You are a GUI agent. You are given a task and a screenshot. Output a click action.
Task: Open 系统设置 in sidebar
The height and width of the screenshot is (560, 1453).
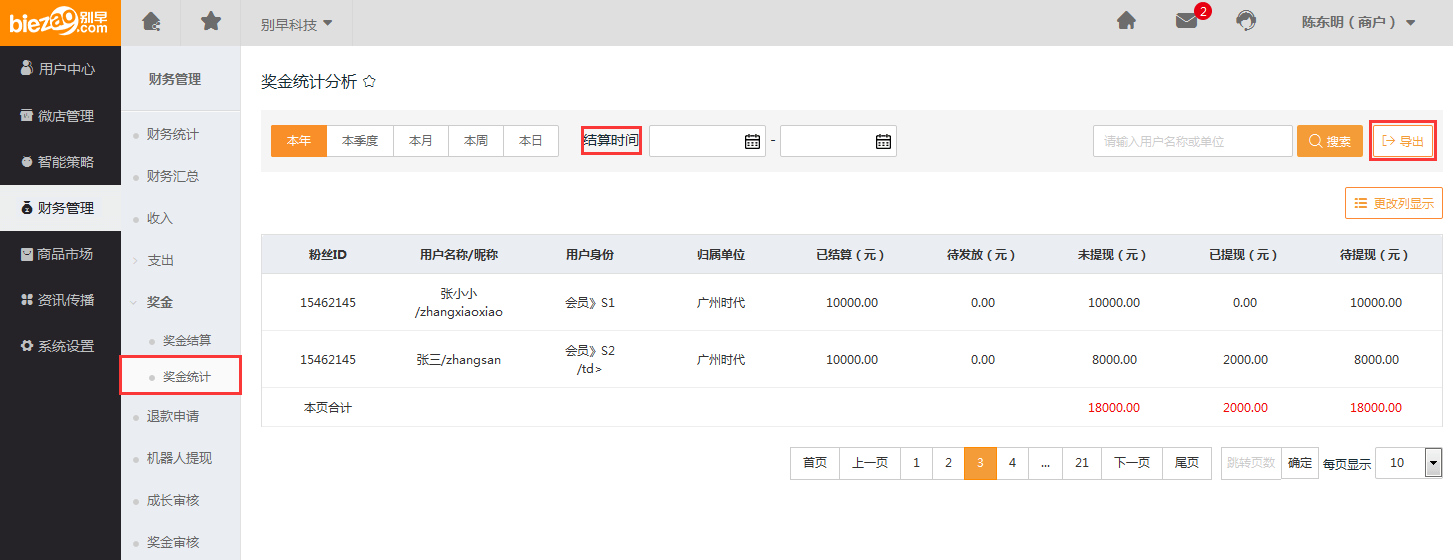(60, 346)
